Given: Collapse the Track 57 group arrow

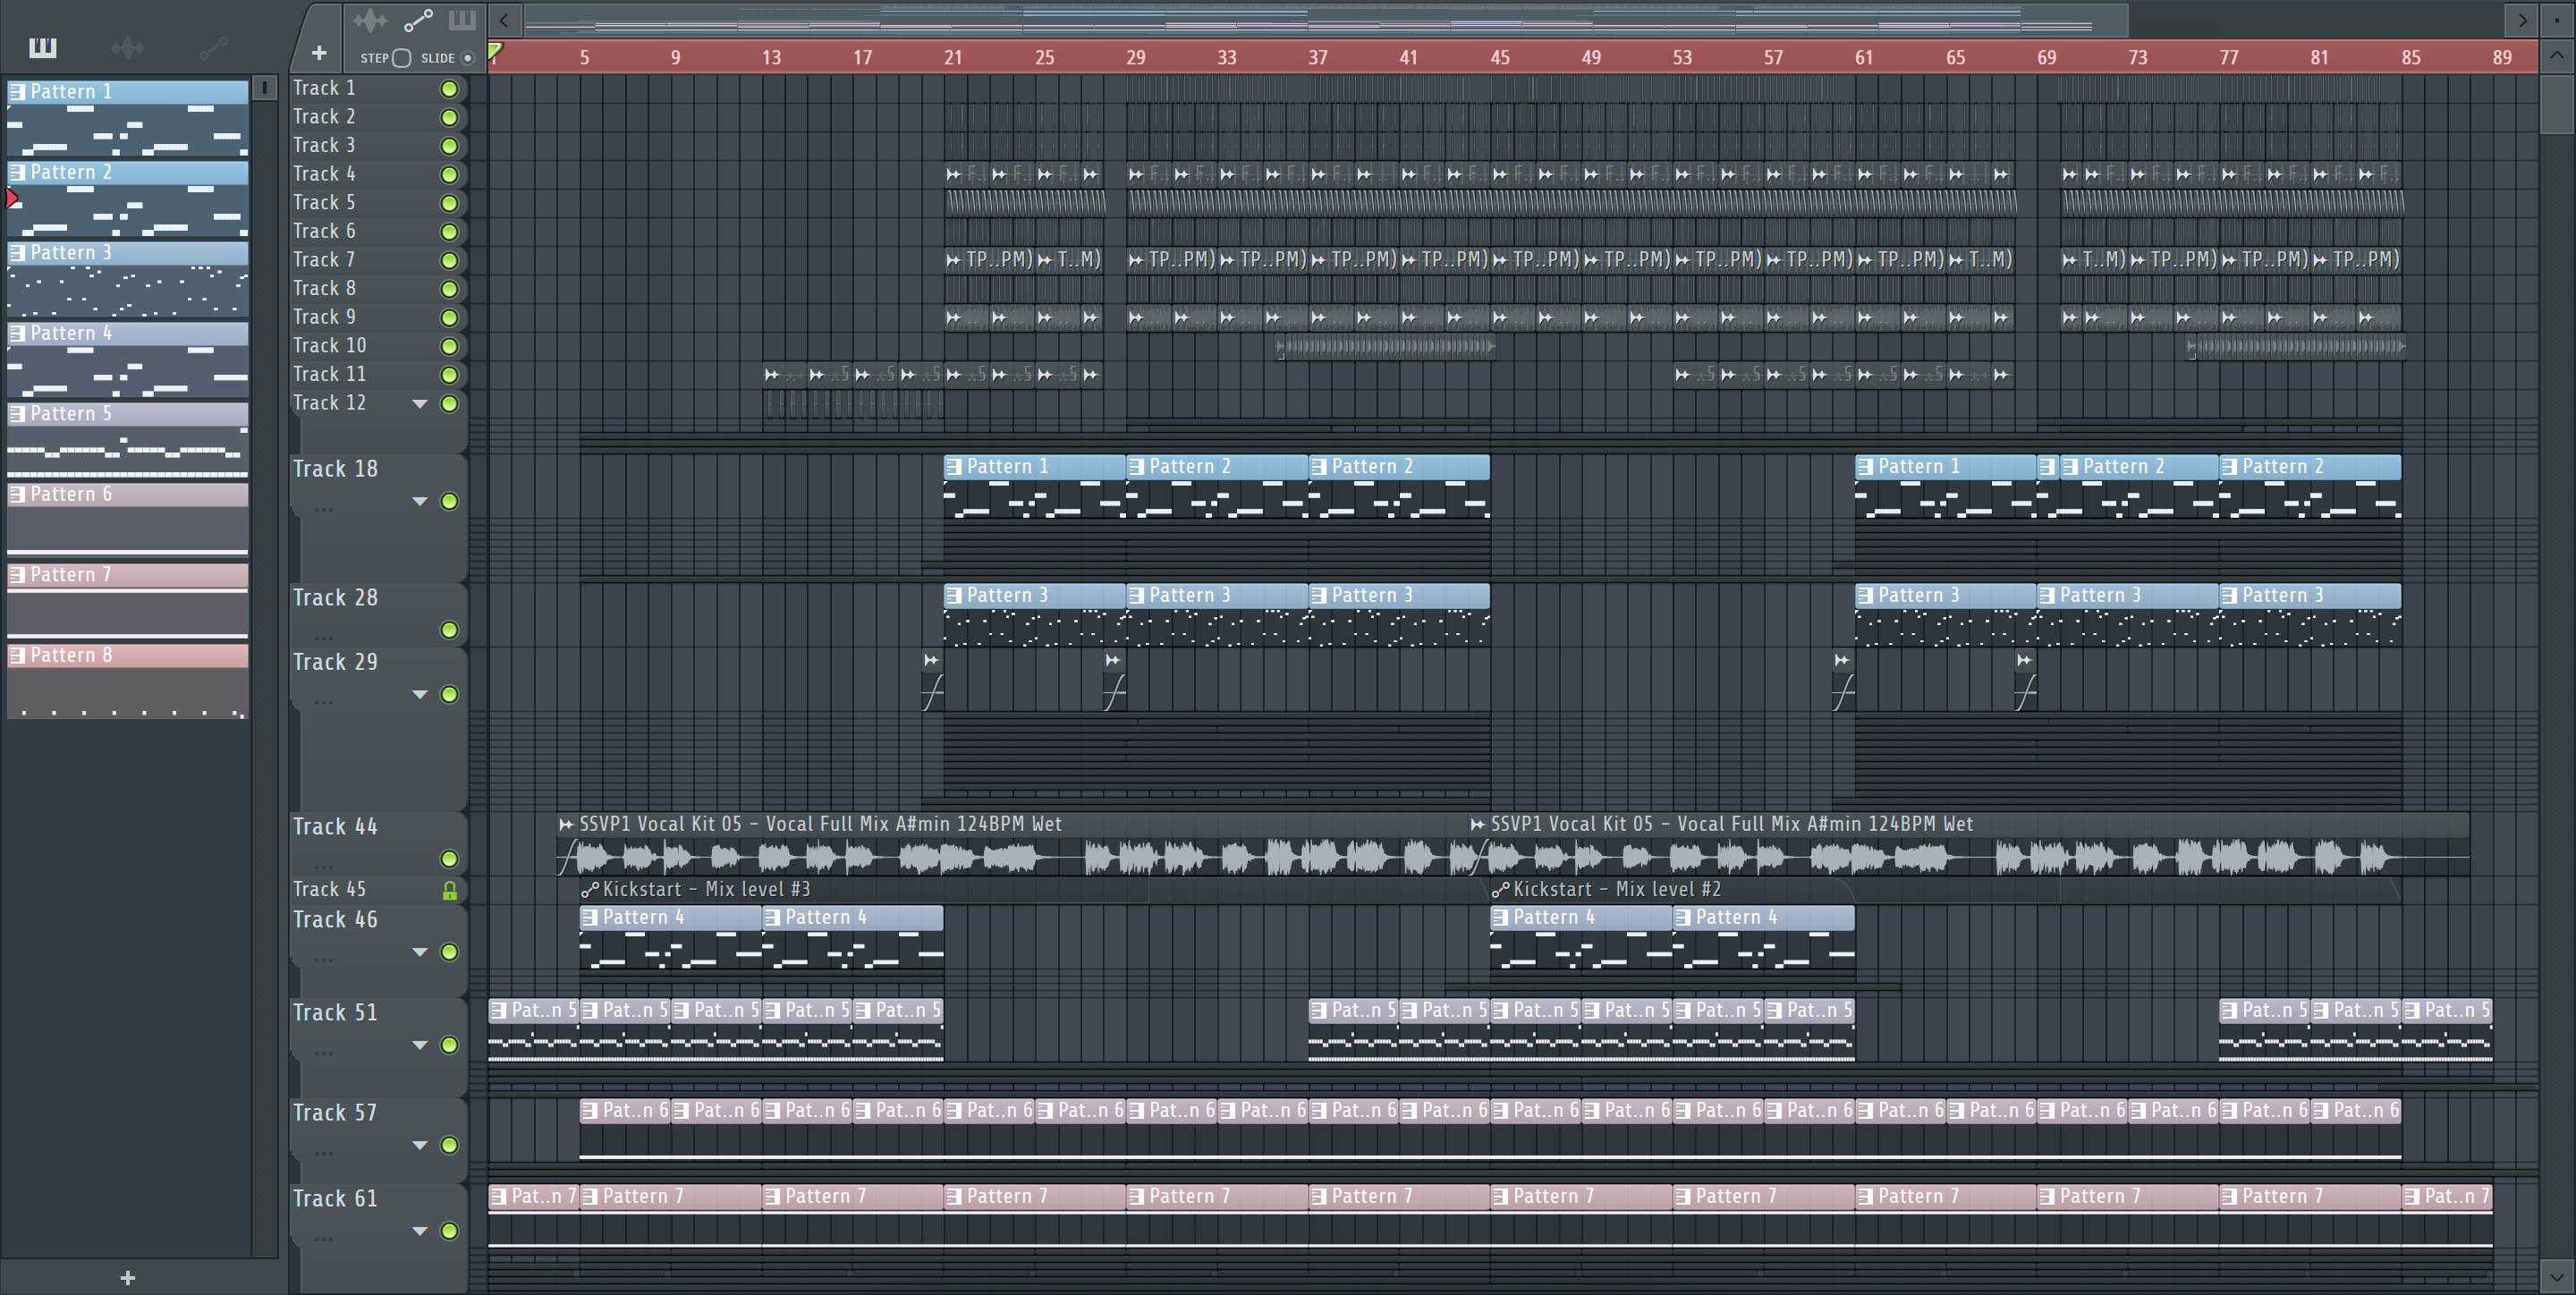Looking at the screenshot, I should pos(420,1145).
